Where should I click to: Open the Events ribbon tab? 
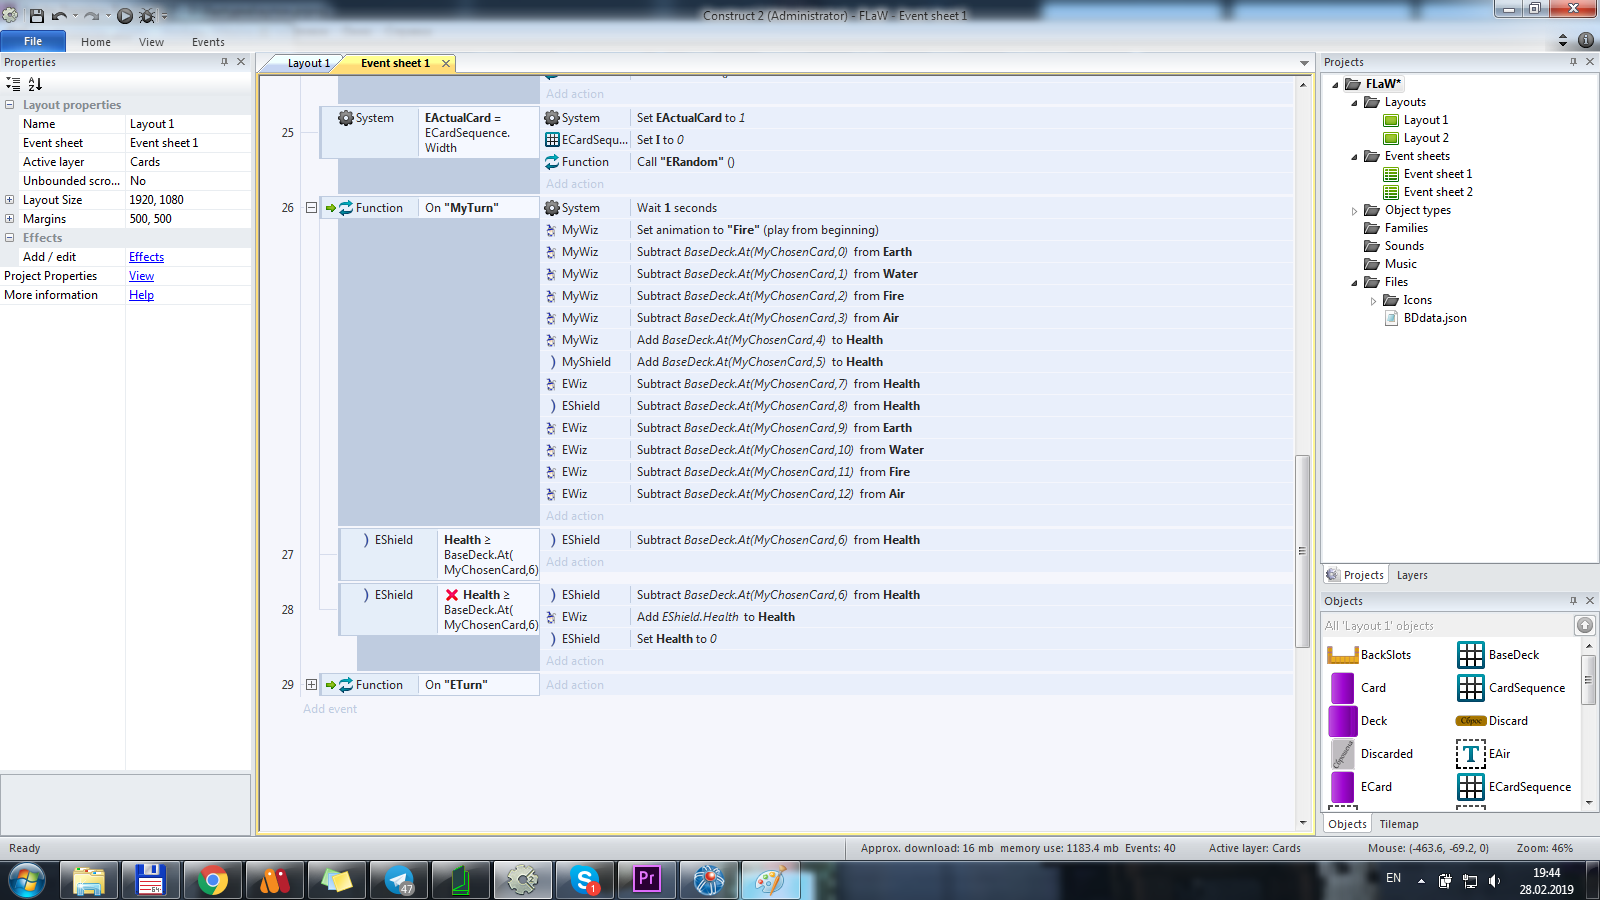[208, 42]
